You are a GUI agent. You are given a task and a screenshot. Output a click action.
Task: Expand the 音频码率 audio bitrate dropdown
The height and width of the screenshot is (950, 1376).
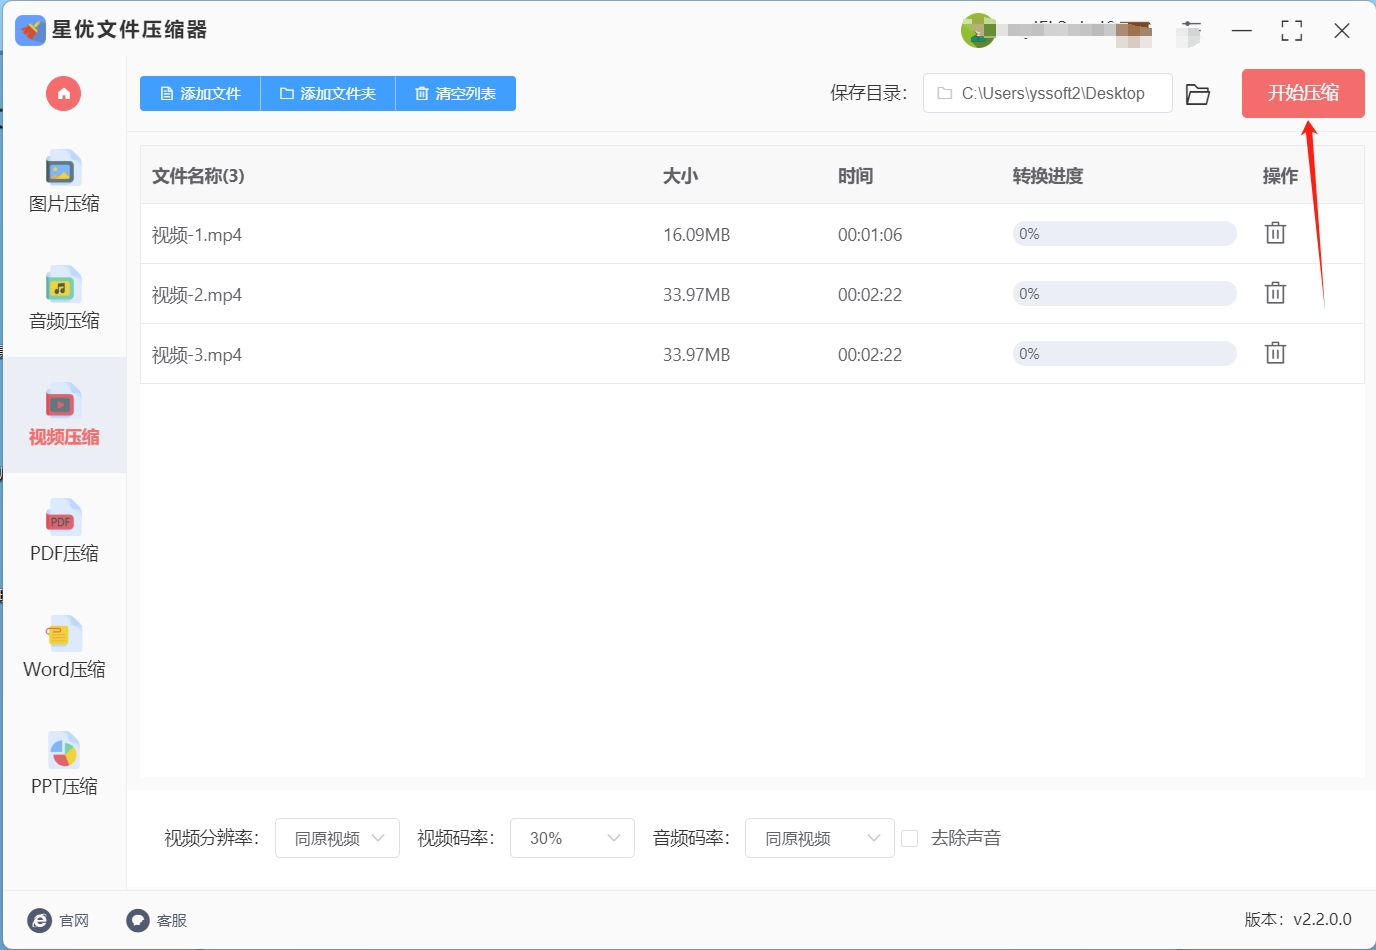820,838
